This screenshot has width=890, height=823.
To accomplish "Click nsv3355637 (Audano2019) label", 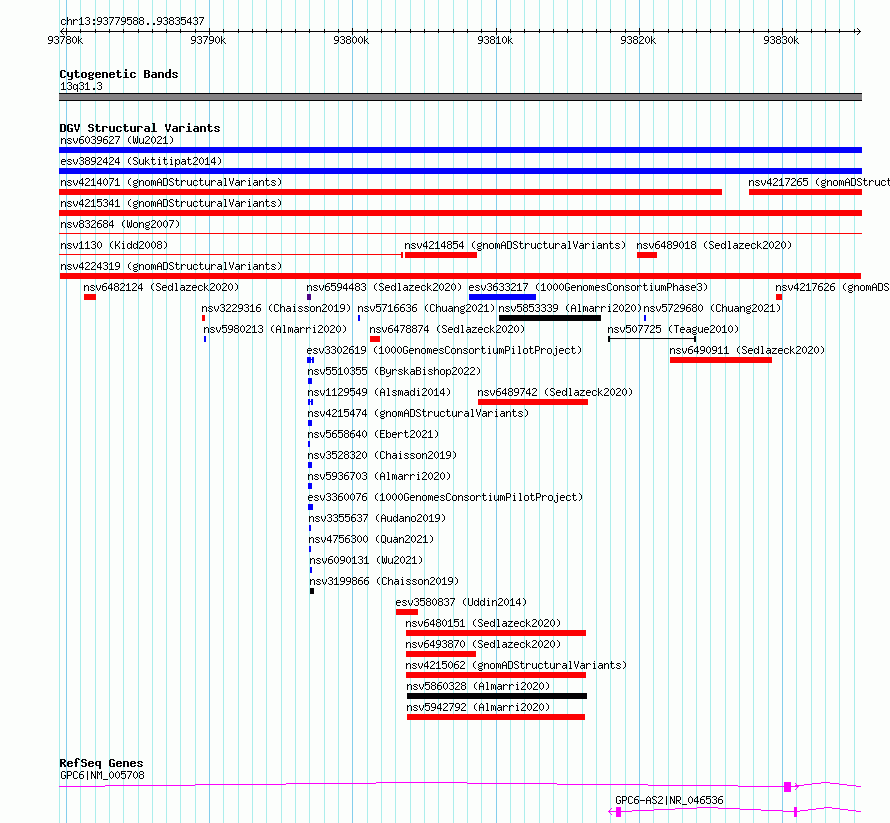I will [x=377, y=518].
